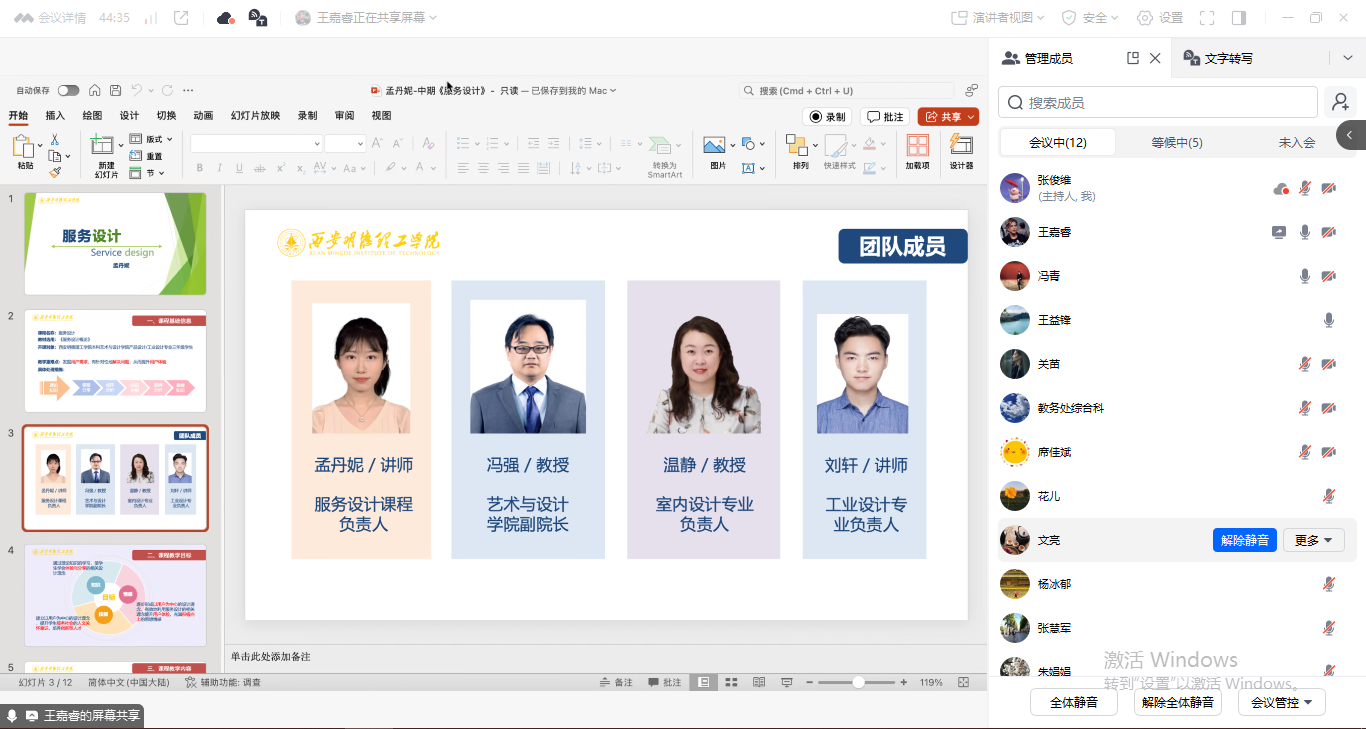Switch to slide sorter grid view

pos(731,682)
